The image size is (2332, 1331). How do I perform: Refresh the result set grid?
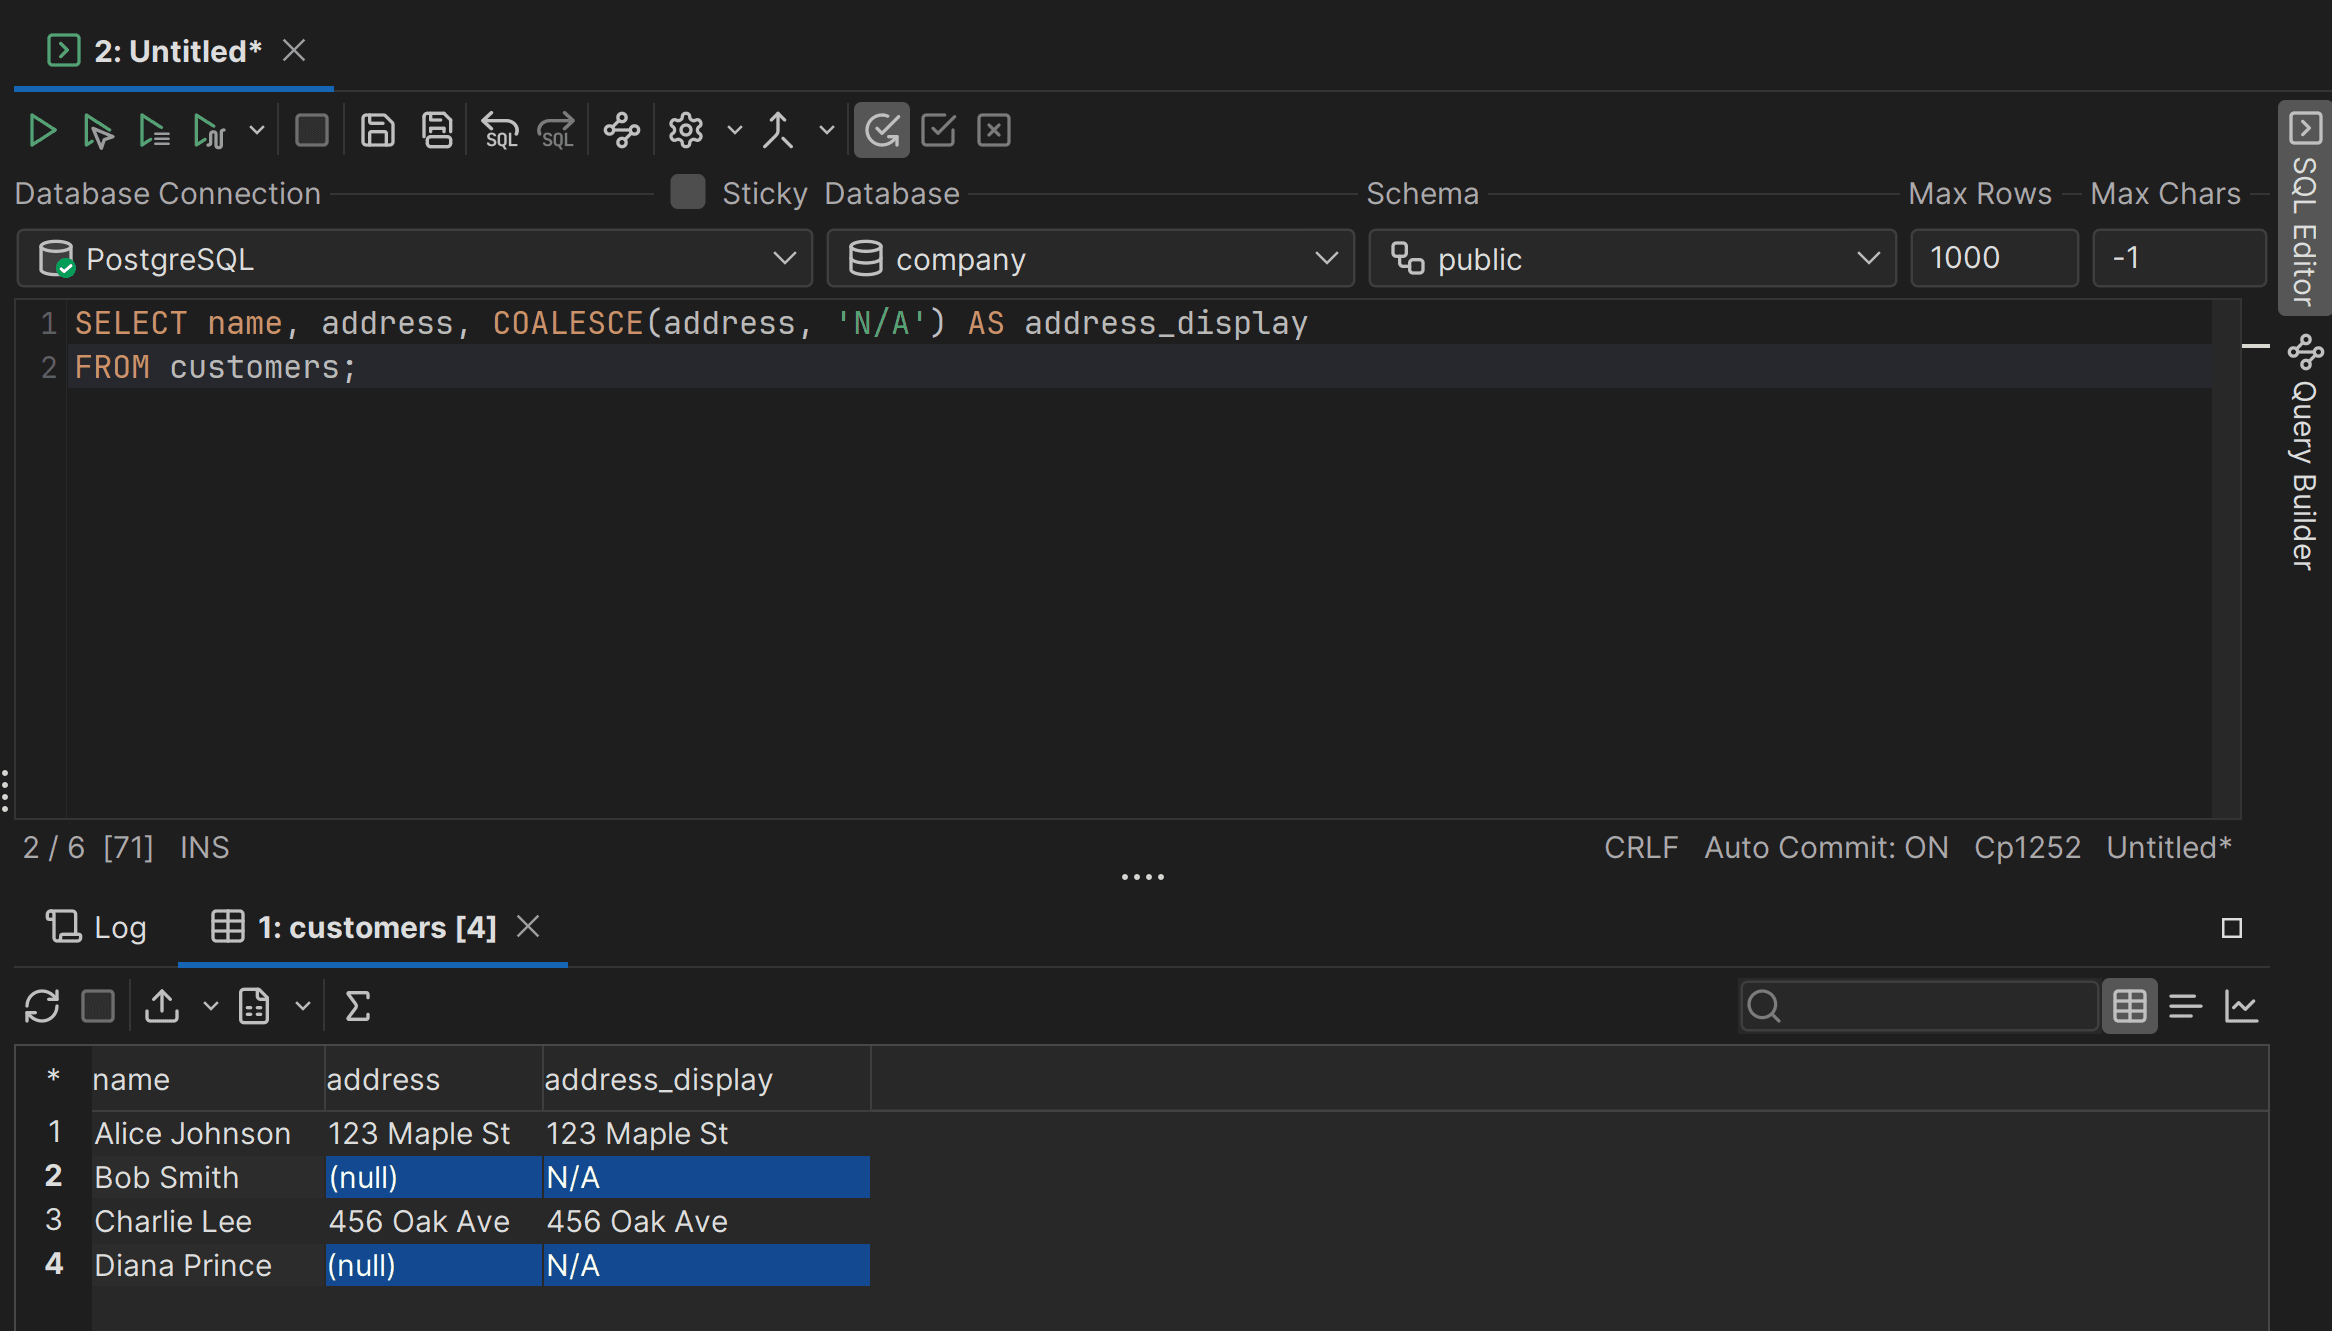pyautogui.click(x=42, y=1006)
